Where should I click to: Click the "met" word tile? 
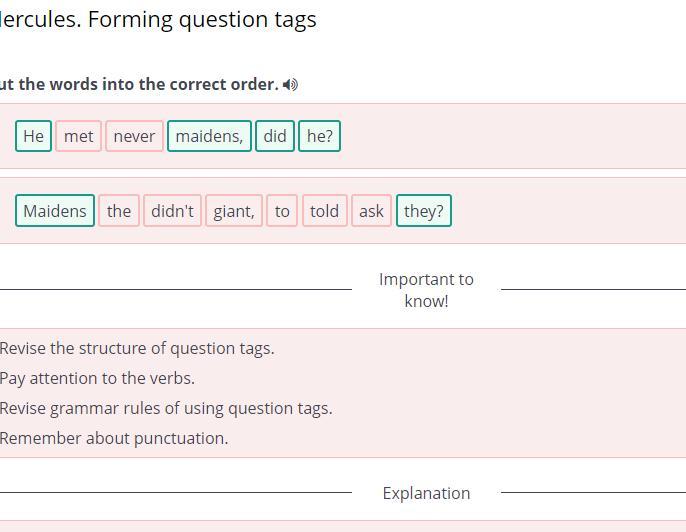pyautogui.click(x=78, y=136)
